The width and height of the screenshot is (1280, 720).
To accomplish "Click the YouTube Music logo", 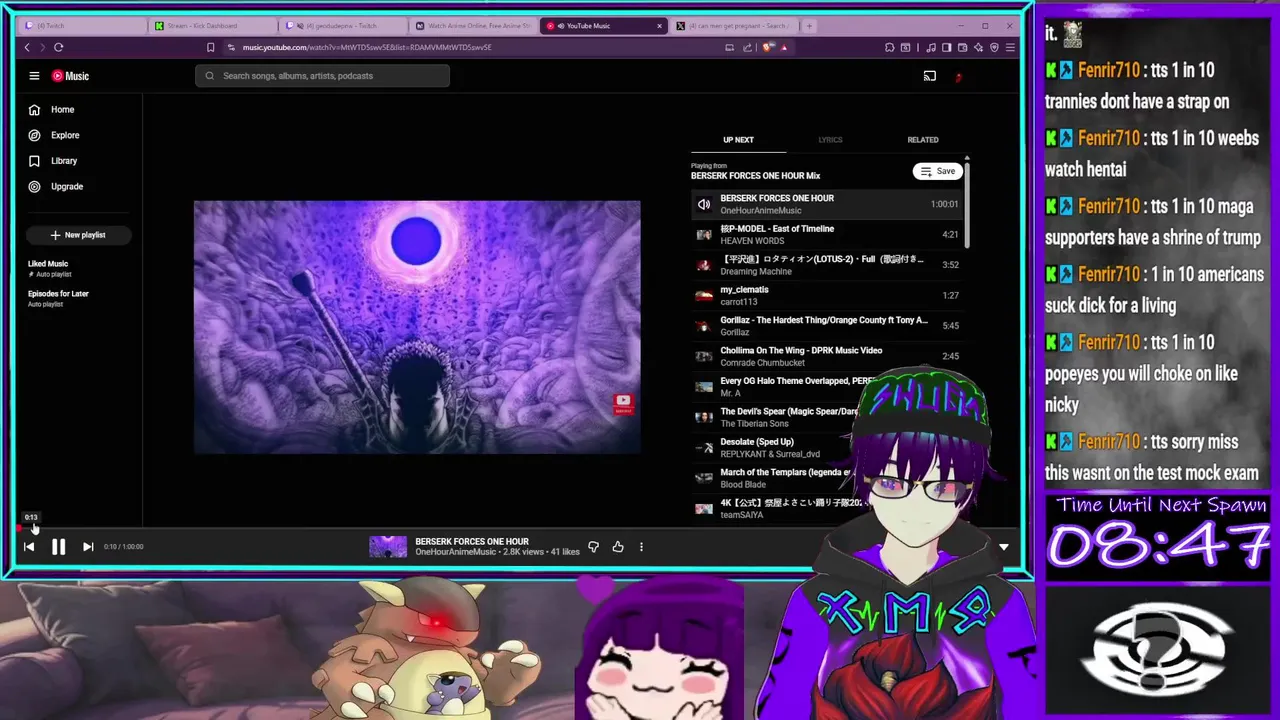I will tap(70, 76).
